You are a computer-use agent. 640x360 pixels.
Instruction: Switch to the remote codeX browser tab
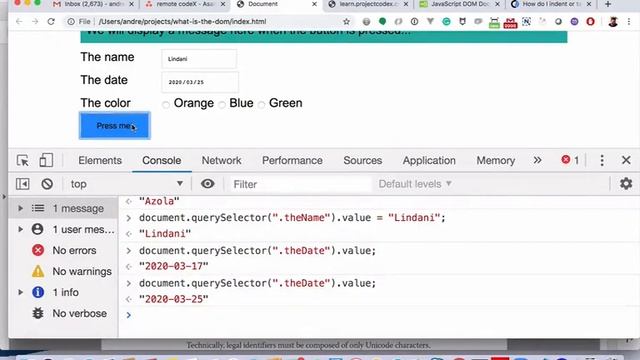coord(185,4)
